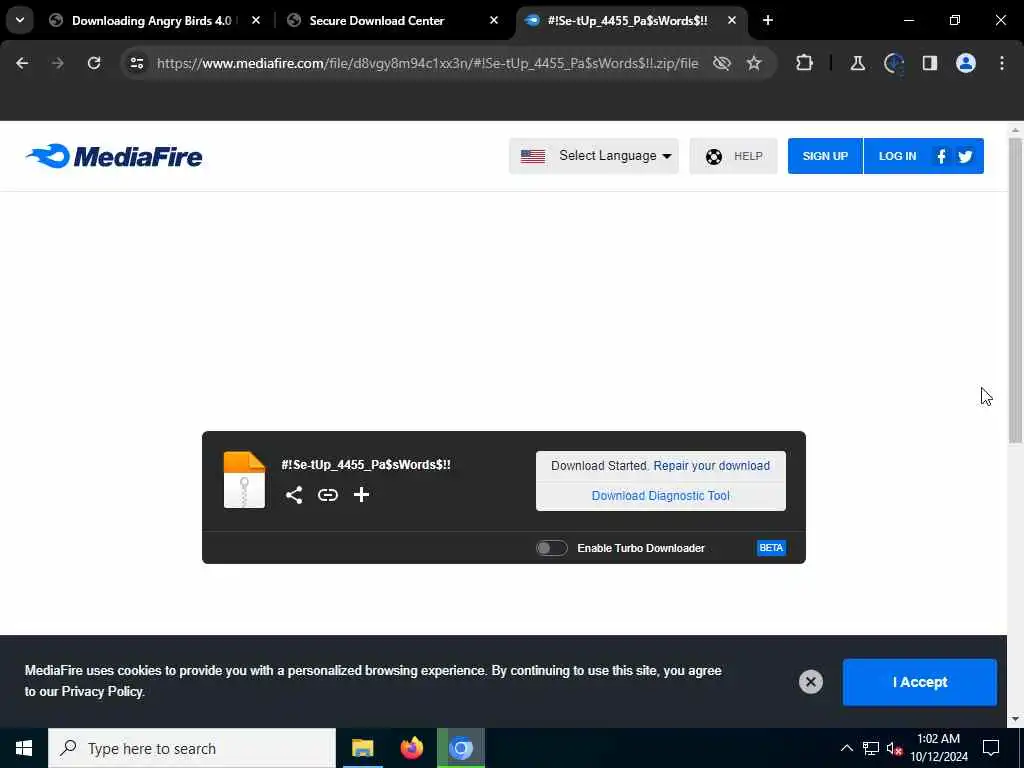This screenshot has width=1024, height=768.
Task: Open Chrome three-dot menu
Action: [x=1002, y=63]
